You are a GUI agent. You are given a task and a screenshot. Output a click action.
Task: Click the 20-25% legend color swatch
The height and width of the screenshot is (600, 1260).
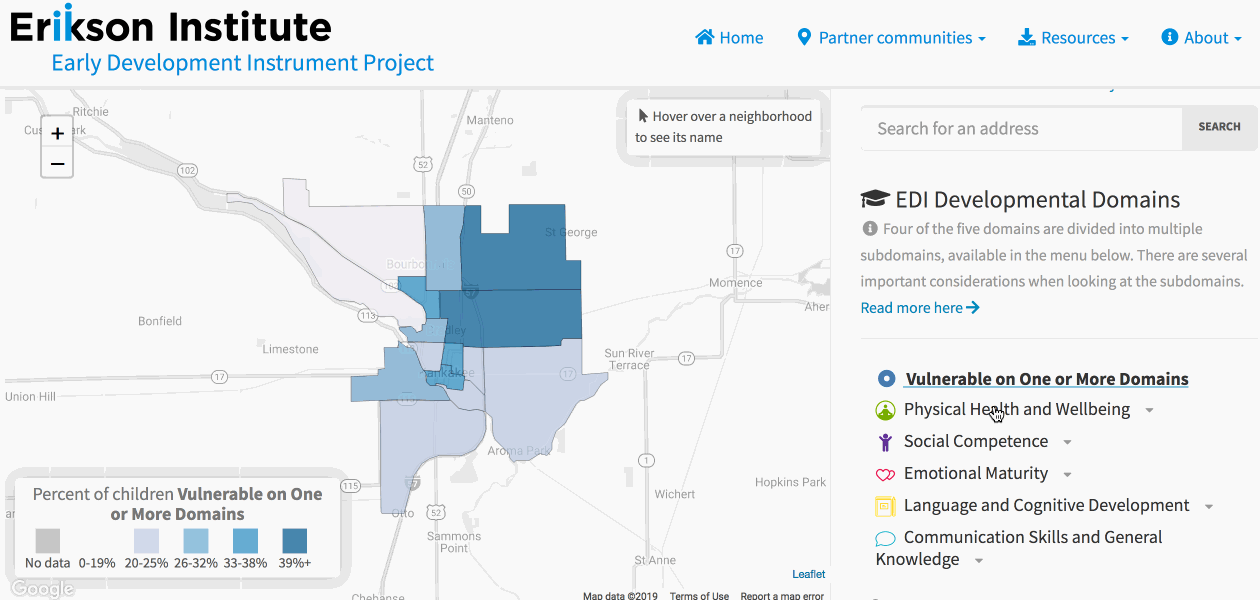pyautogui.click(x=146, y=541)
